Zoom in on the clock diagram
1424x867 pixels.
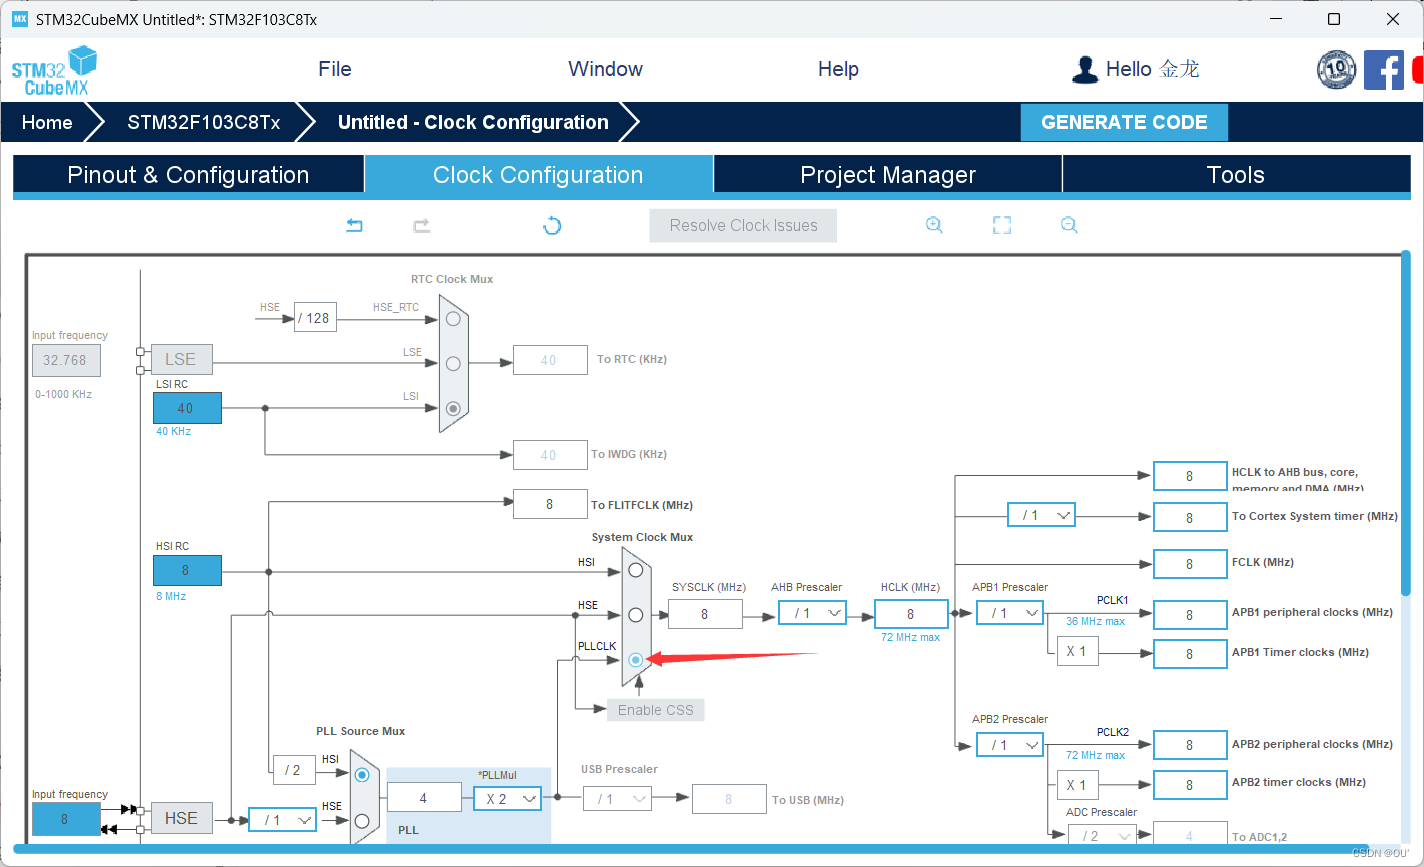[x=934, y=225]
